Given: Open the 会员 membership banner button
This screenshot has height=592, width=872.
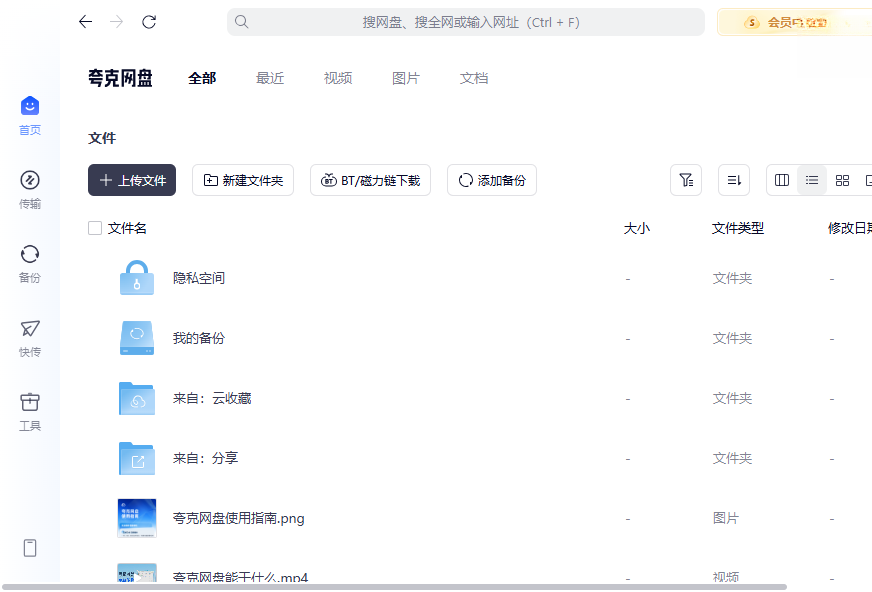Looking at the screenshot, I should click(x=795, y=22).
